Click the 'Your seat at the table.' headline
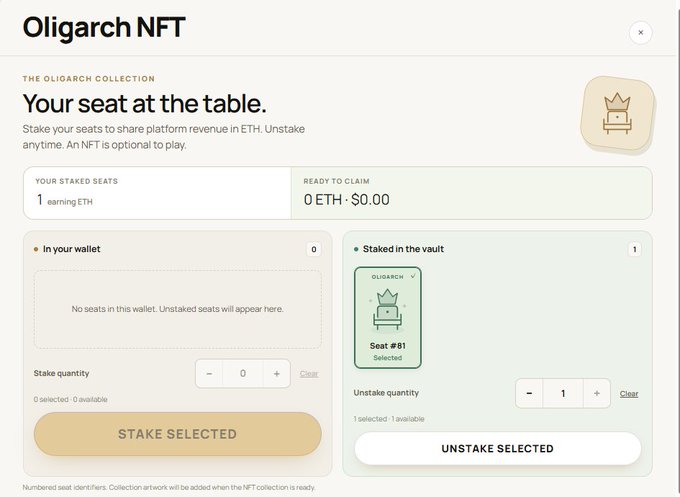 pyautogui.click(x=144, y=103)
